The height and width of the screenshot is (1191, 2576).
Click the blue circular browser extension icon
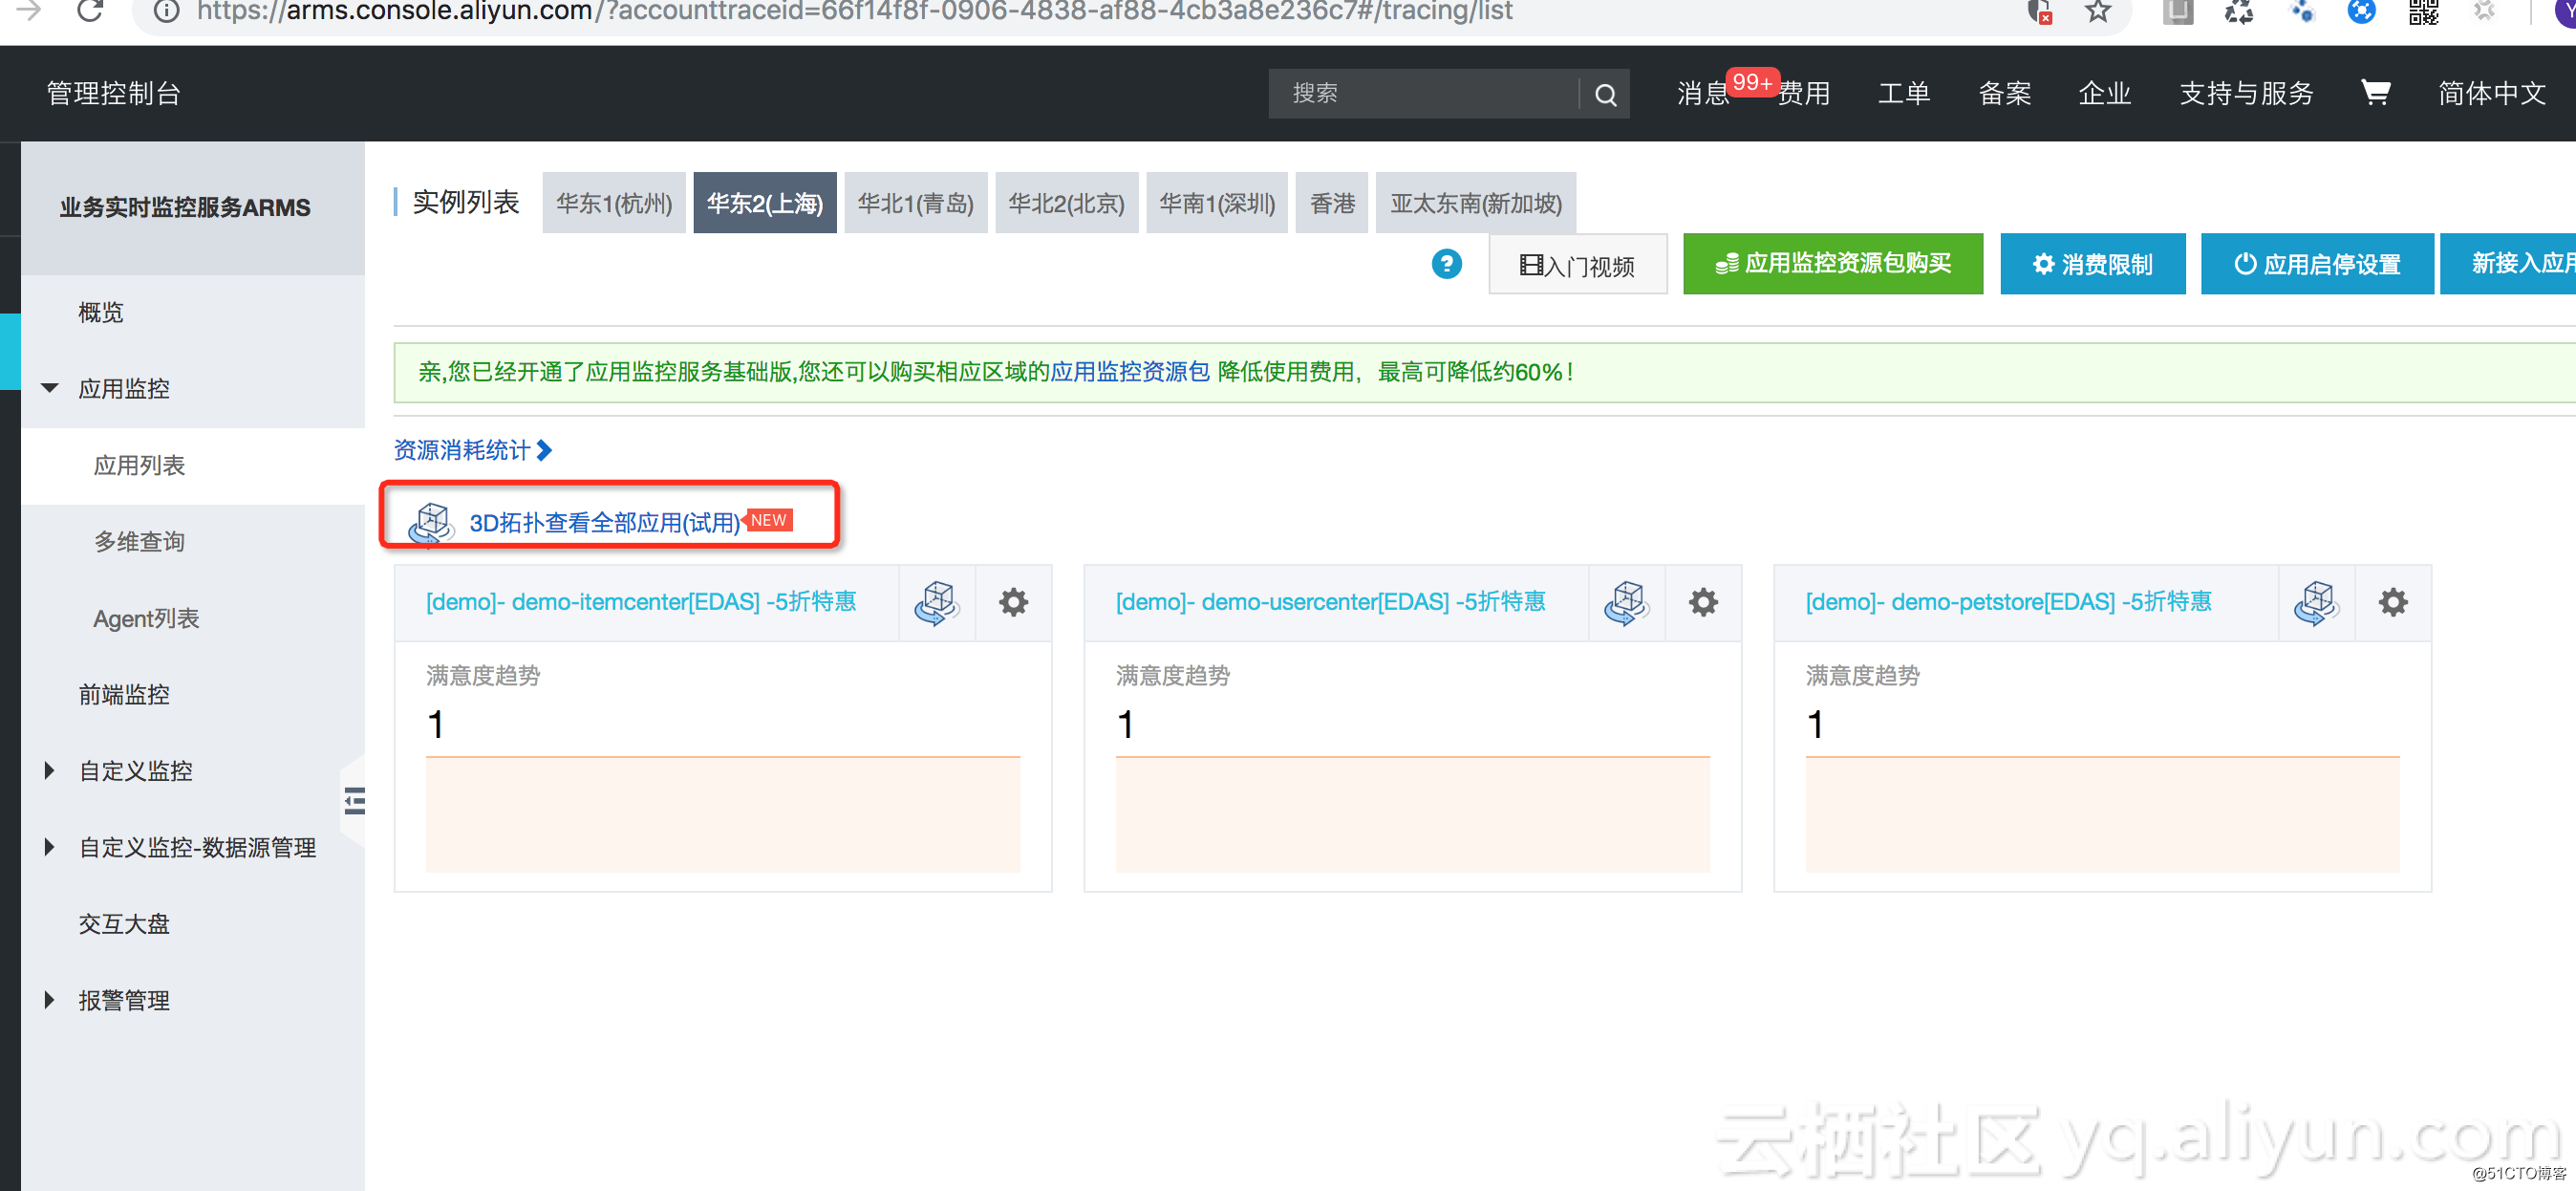pos(2361,12)
